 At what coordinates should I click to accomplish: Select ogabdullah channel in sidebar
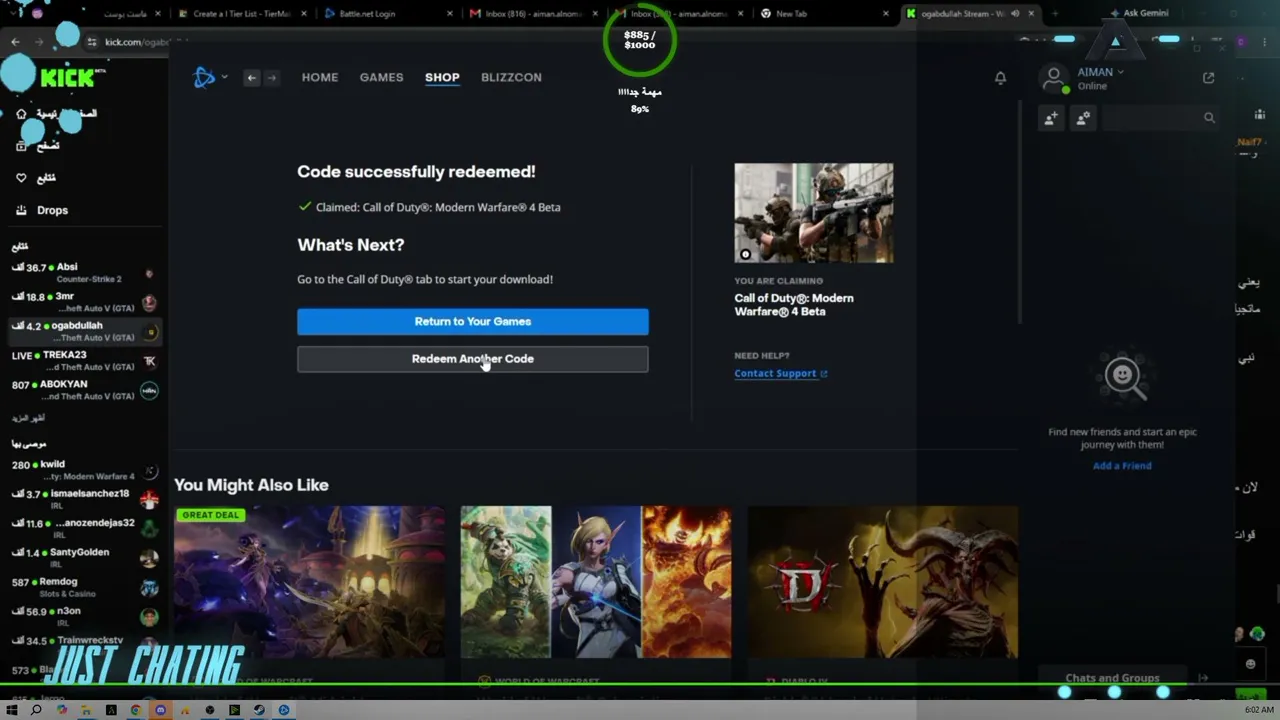coord(85,331)
